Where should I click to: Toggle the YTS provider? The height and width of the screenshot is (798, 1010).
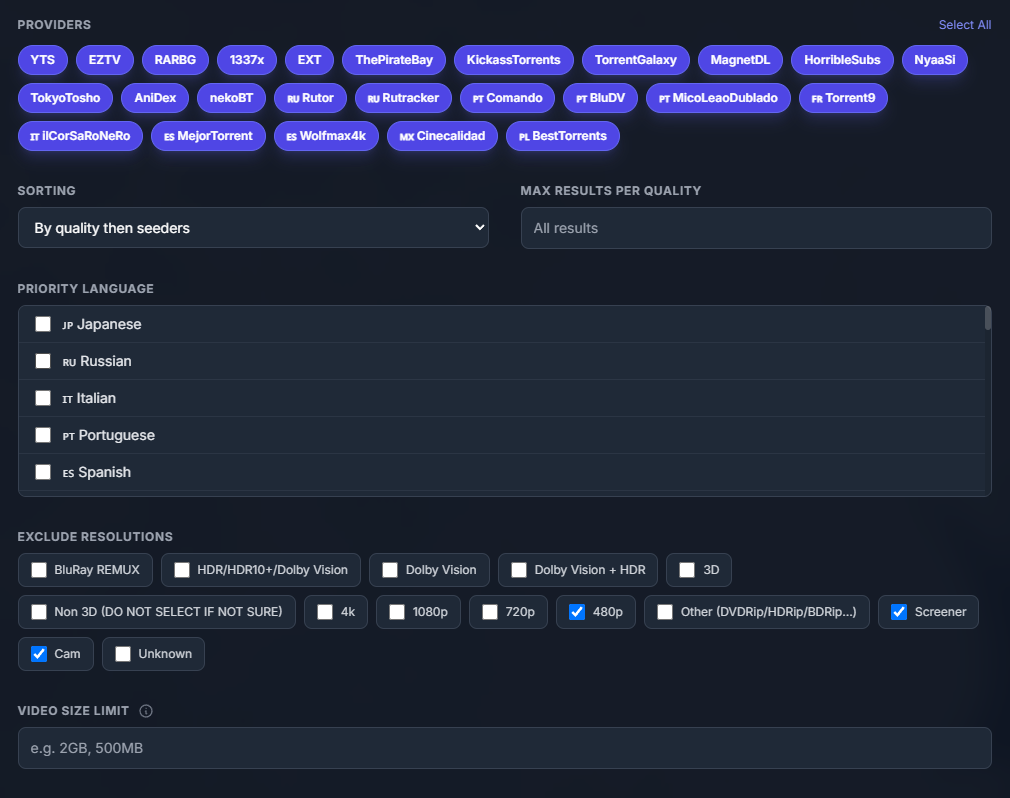[x=43, y=60]
